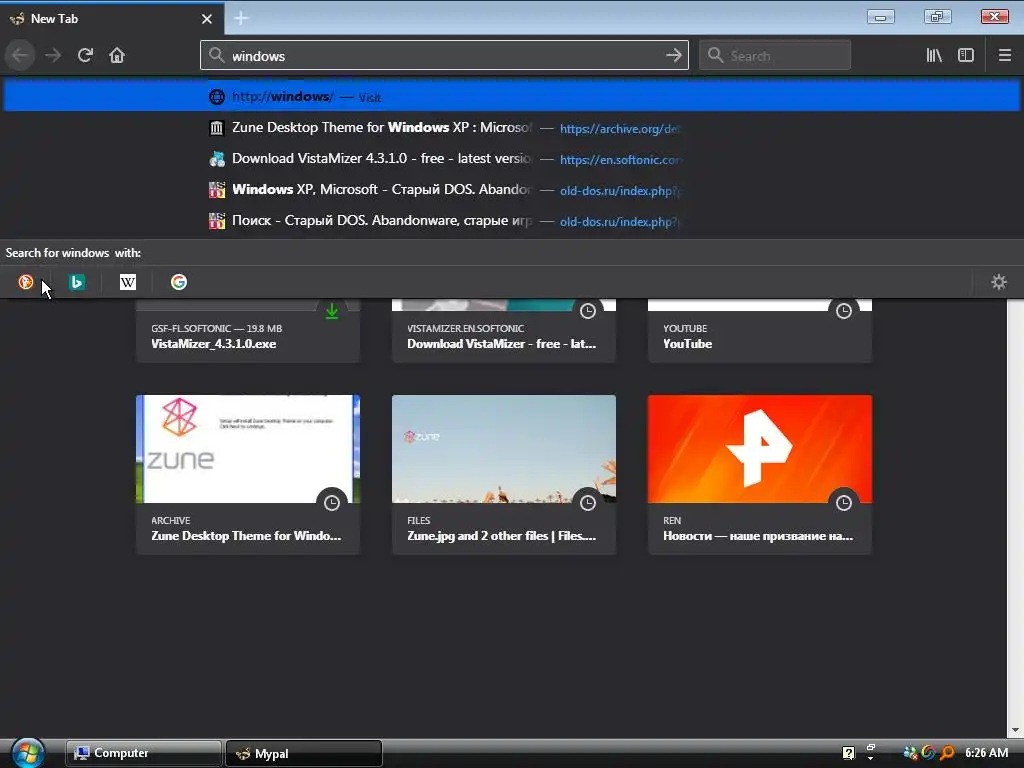This screenshot has width=1024, height=768.
Task: Search with Google engine icon
Action: tap(179, 281)
